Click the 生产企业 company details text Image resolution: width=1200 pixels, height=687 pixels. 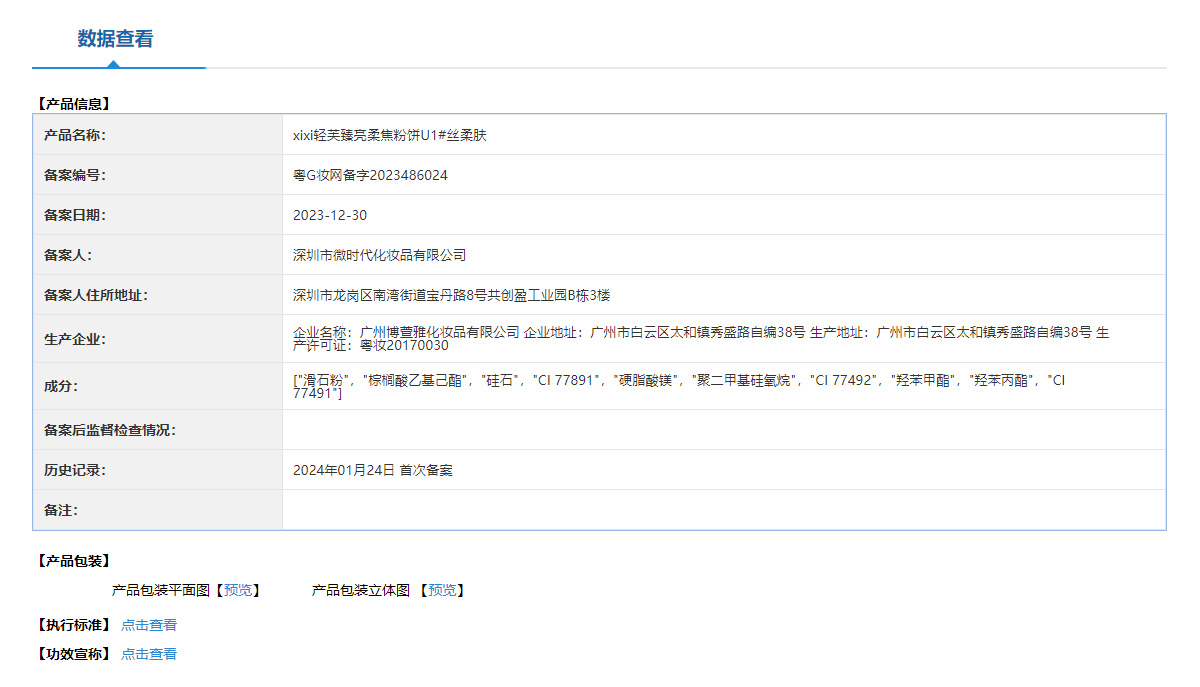pos(701,339)
